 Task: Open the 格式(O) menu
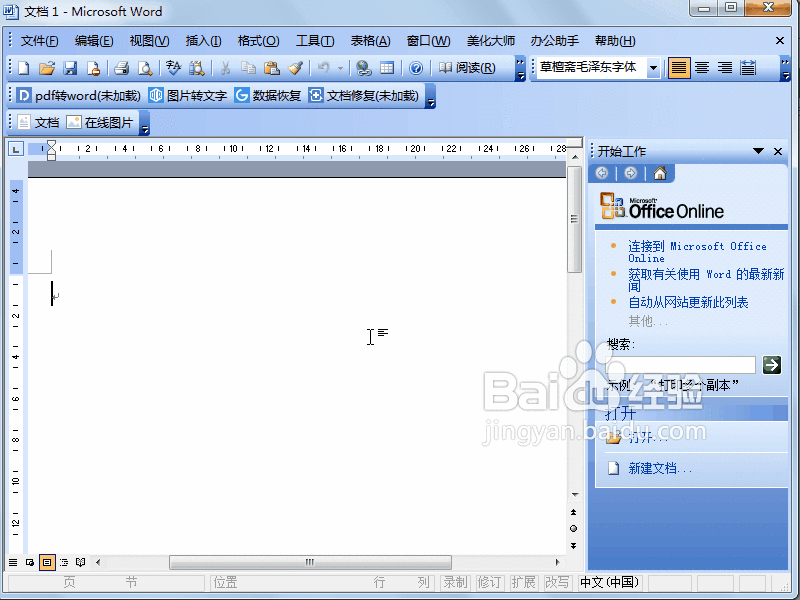click(x=259, y=41)
